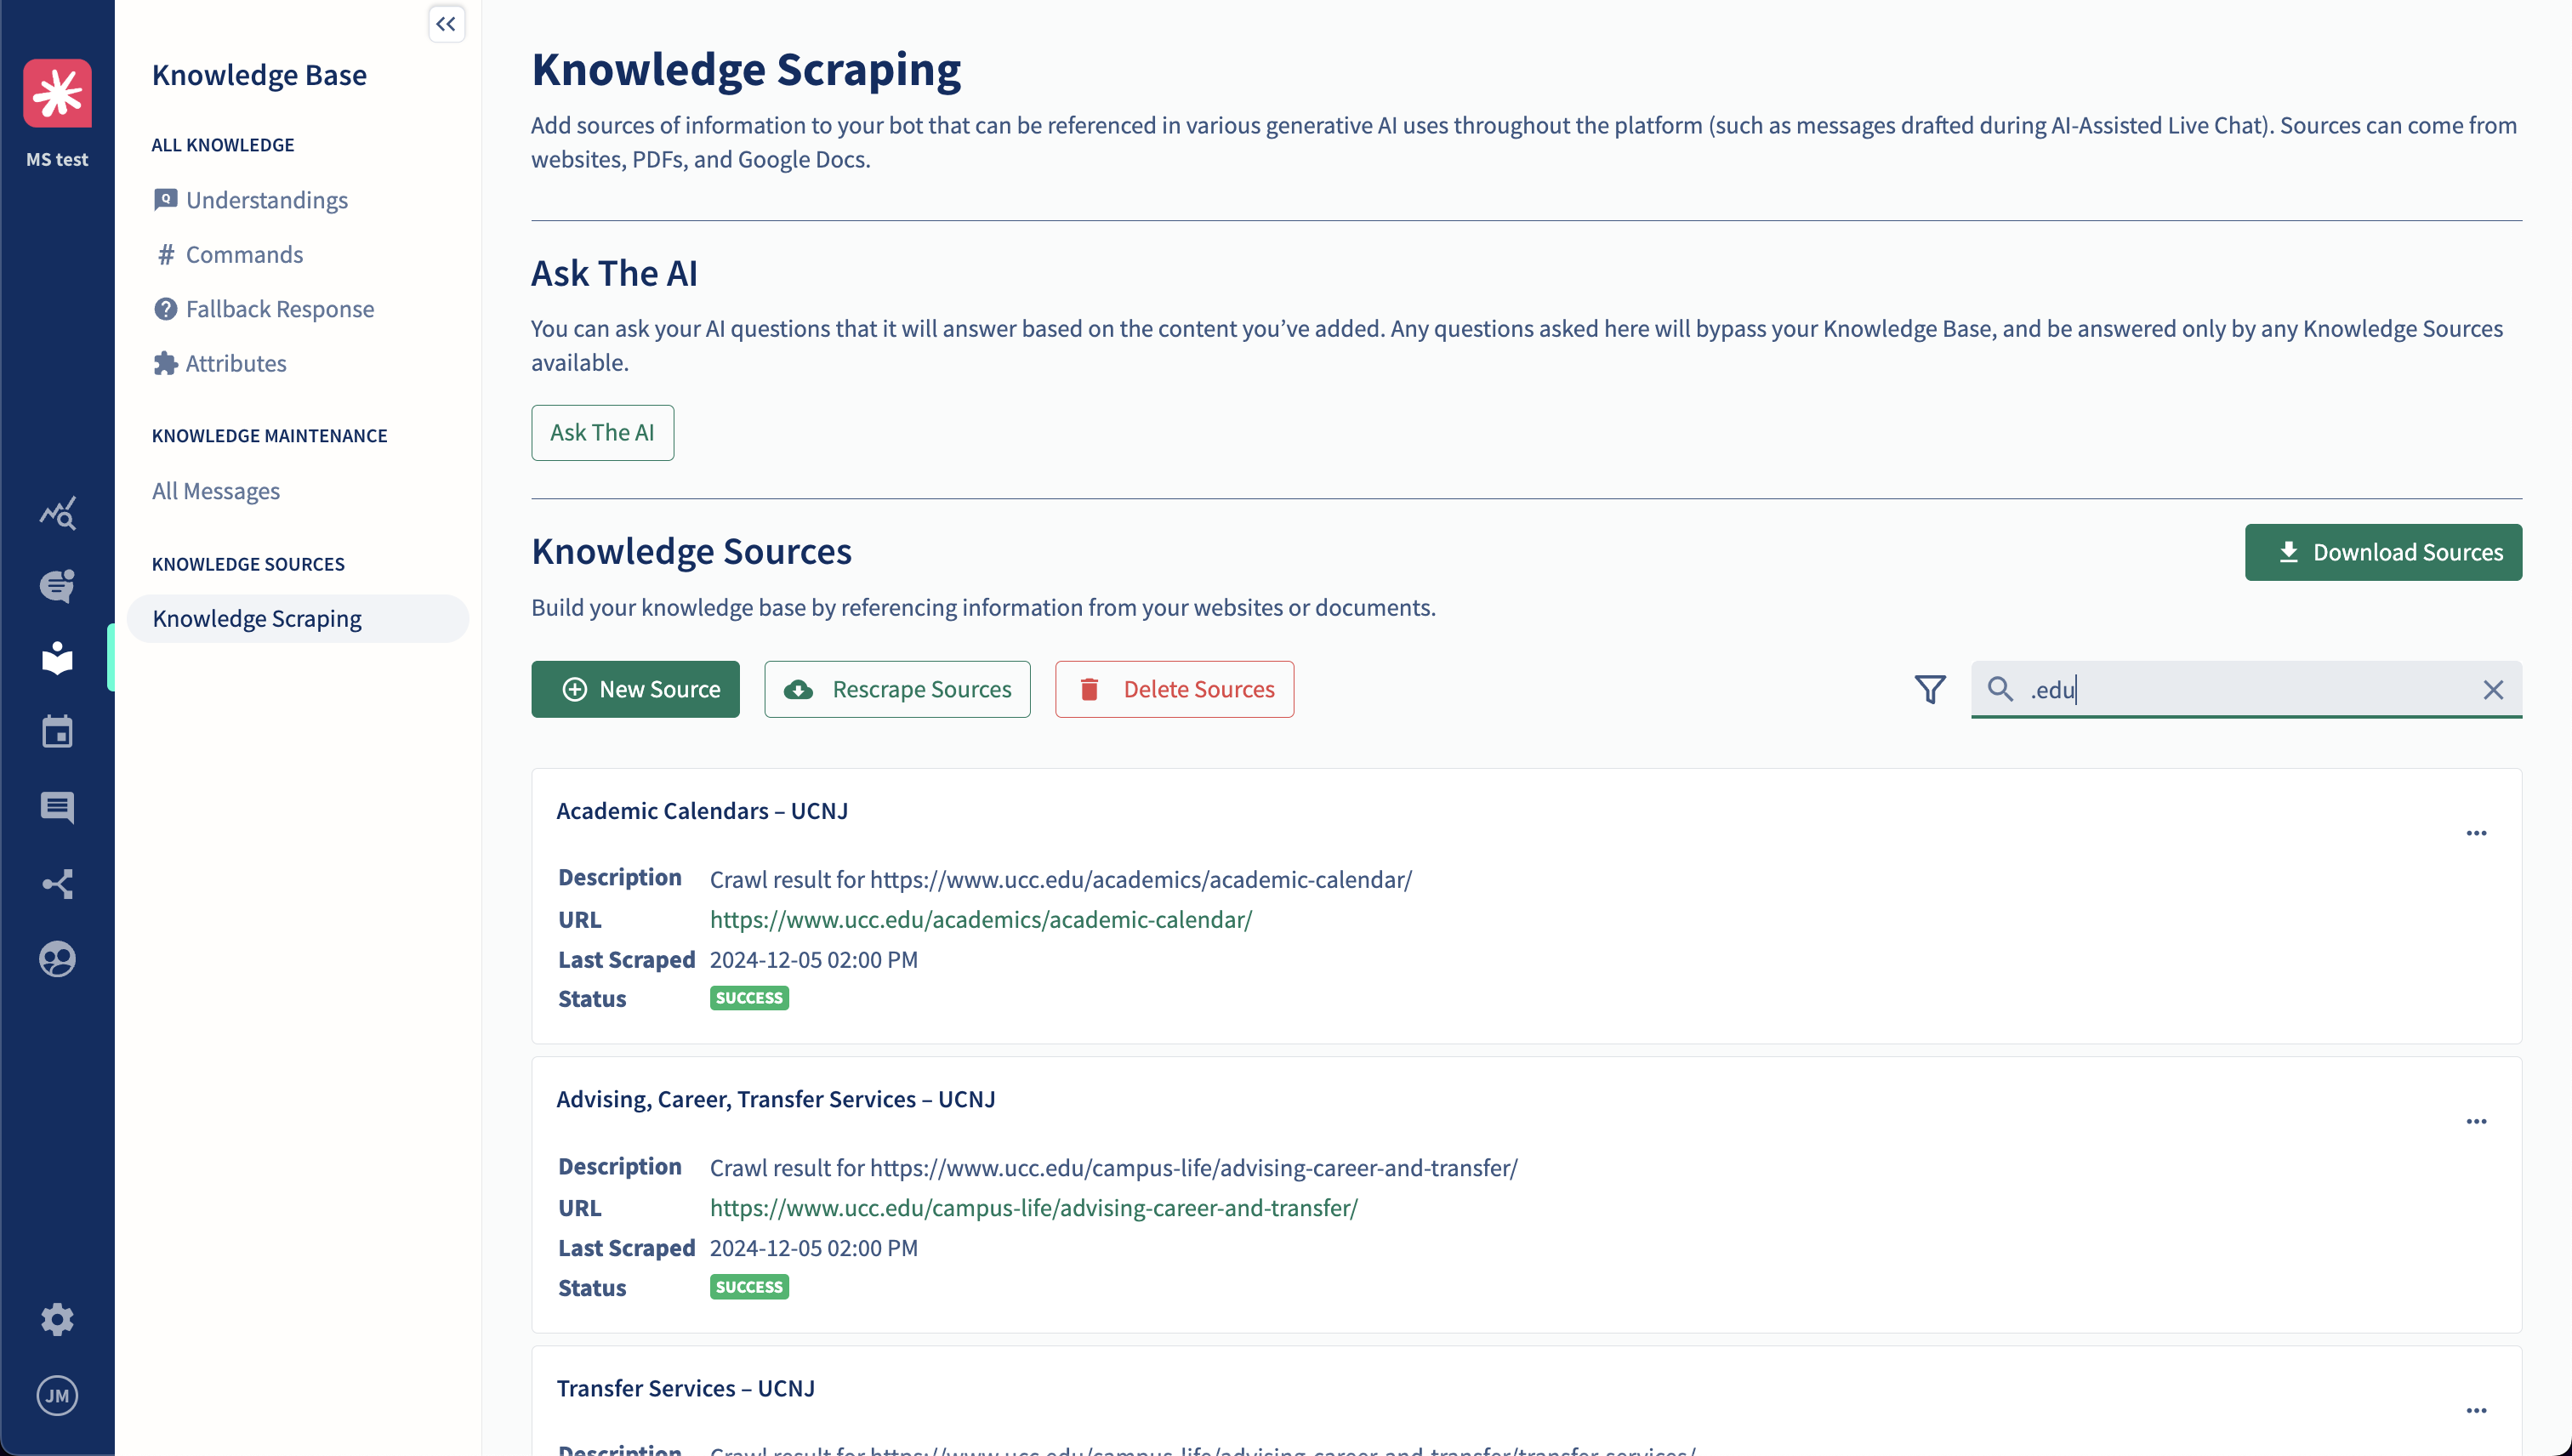Collapse the Knowledge Base sidebar panel
This screenshot has height=1456, width=2572.
(446, 24)
